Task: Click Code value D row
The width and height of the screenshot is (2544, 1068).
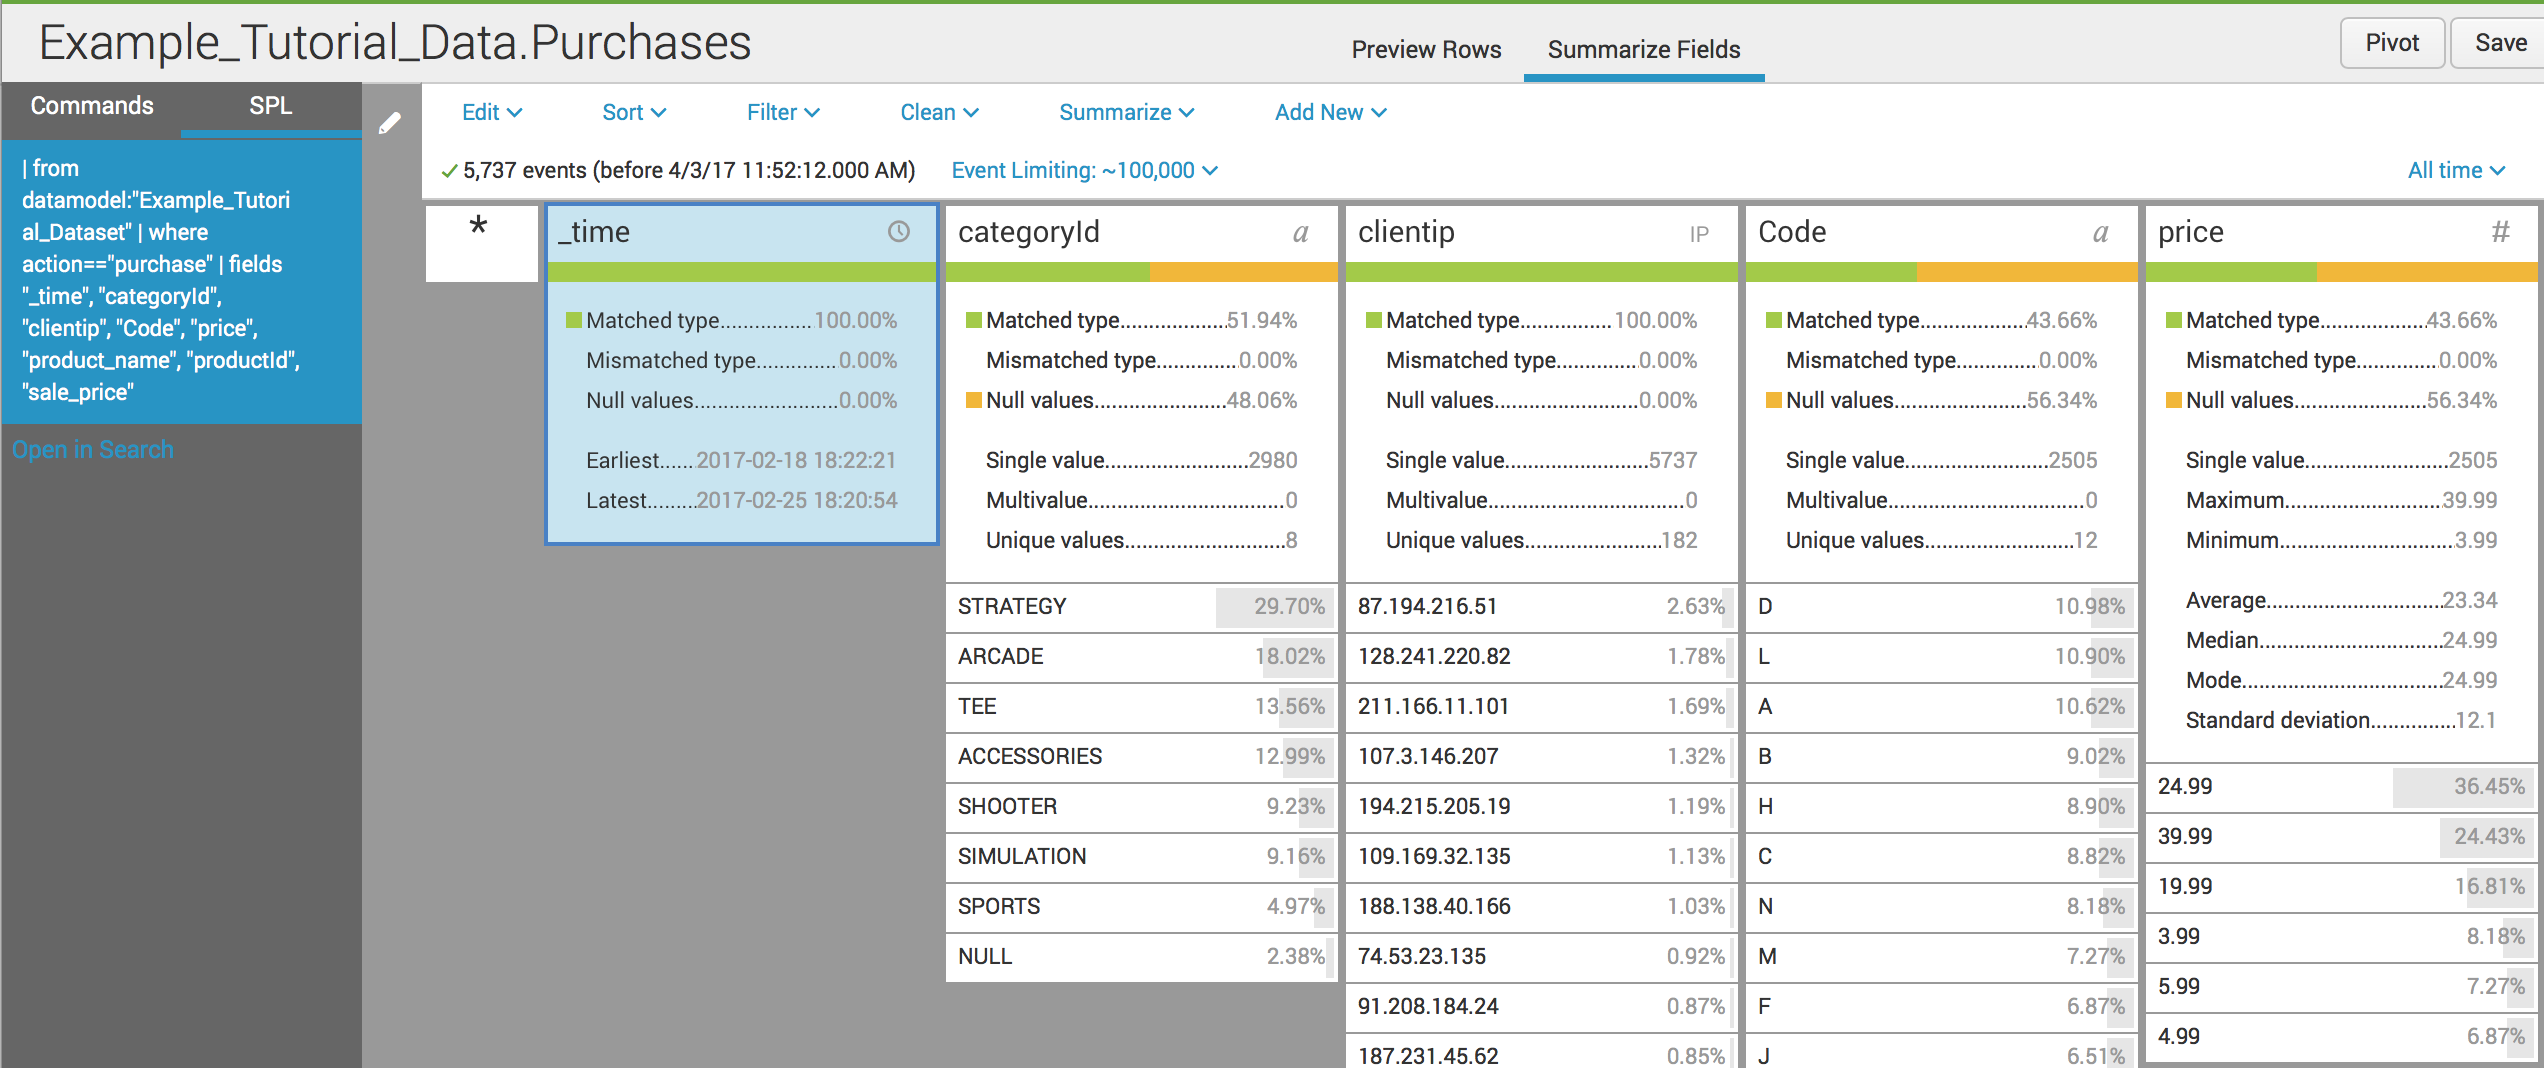Action: (1941, 607)
